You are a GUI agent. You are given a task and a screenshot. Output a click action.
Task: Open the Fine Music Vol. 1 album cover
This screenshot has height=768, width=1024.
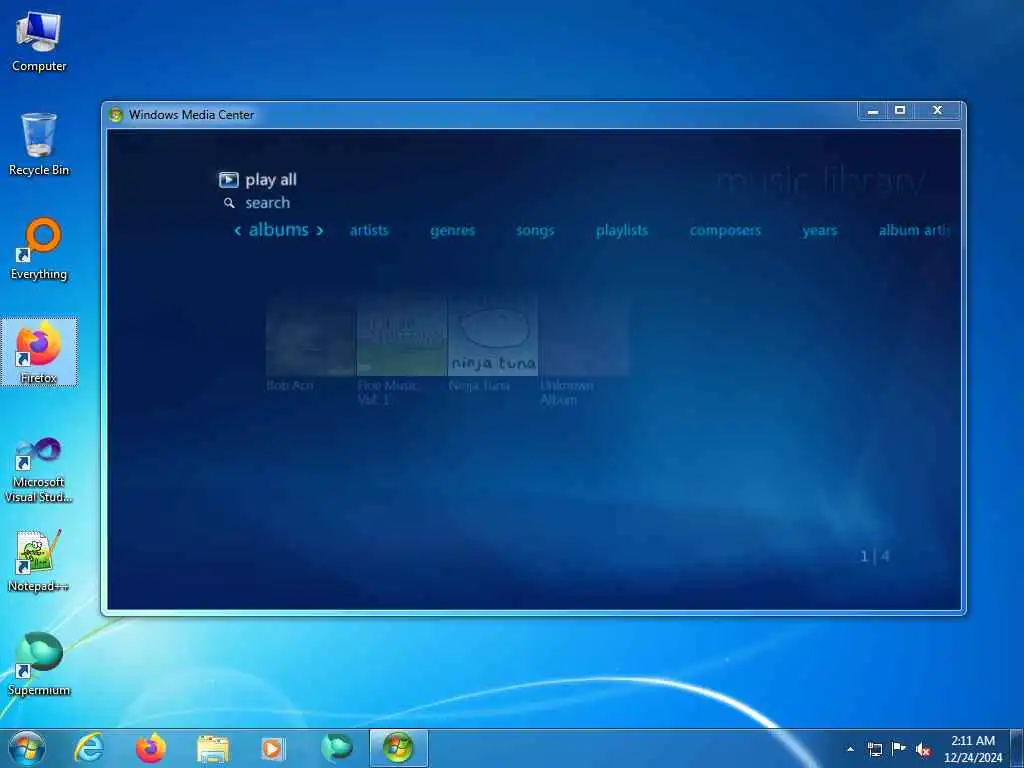tap(402, 335)
